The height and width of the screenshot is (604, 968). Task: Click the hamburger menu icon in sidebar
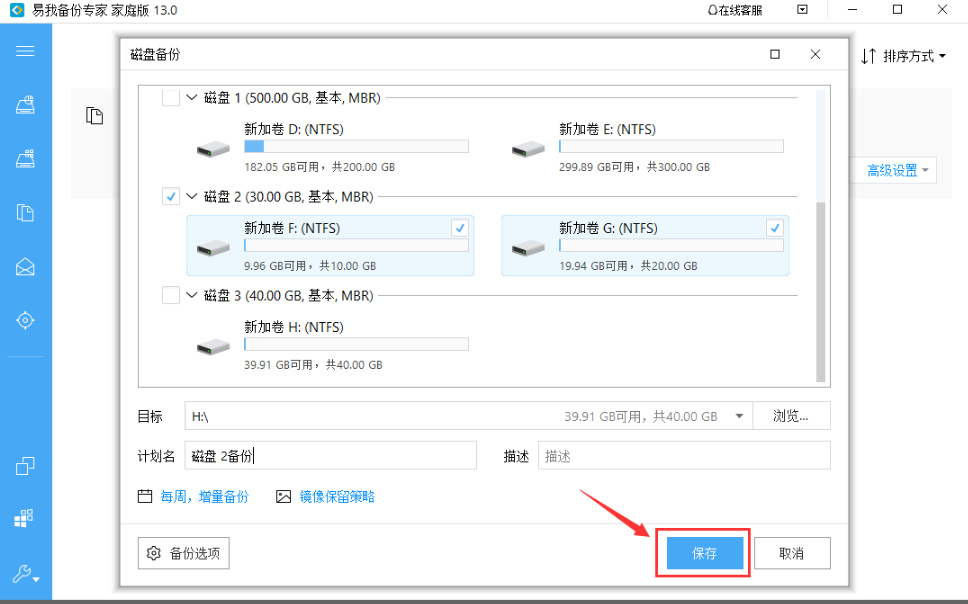(x=25, y=51)
